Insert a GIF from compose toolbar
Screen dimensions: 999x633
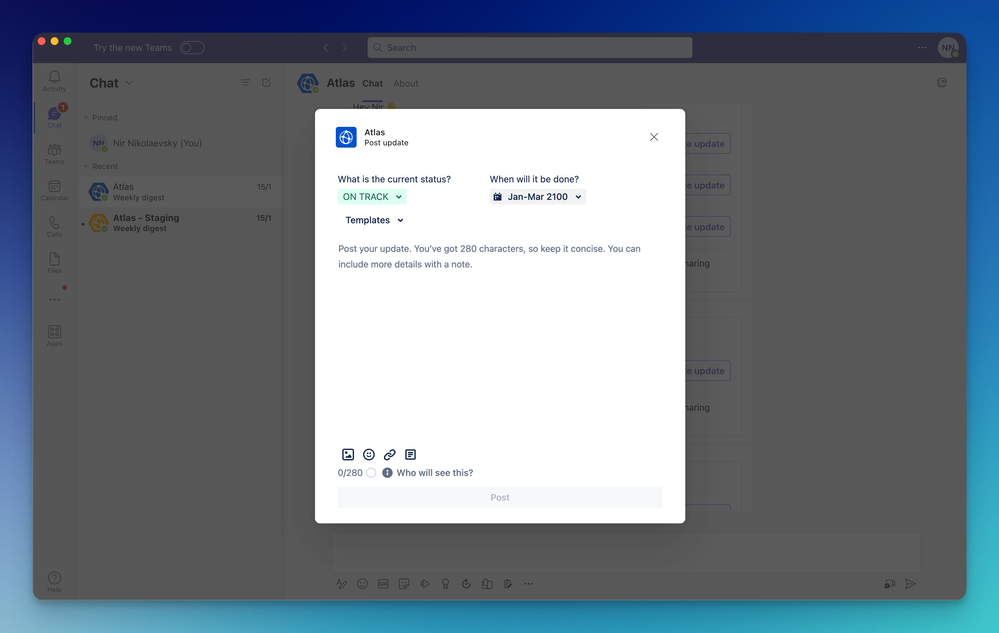coord(383,584)
